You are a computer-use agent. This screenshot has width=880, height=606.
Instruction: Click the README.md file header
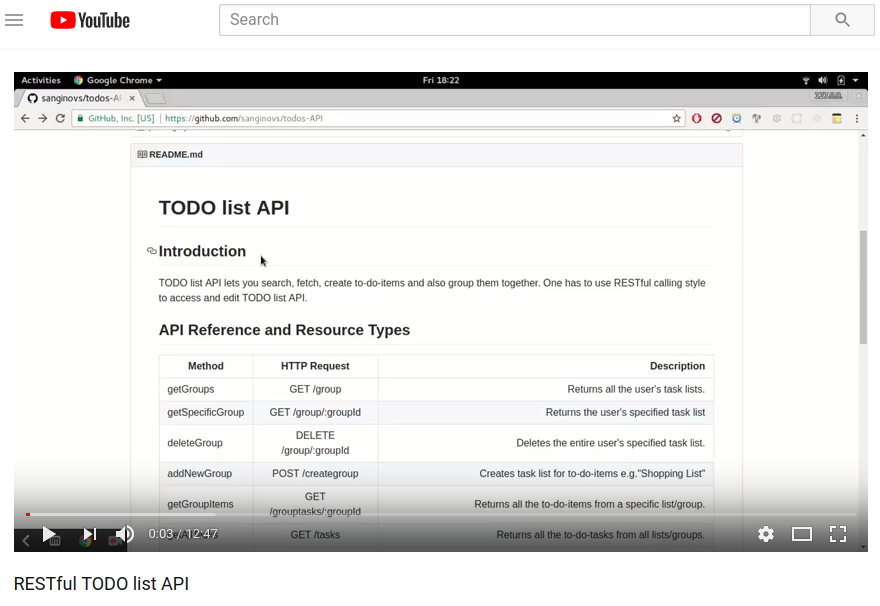(x=437, y=155)
